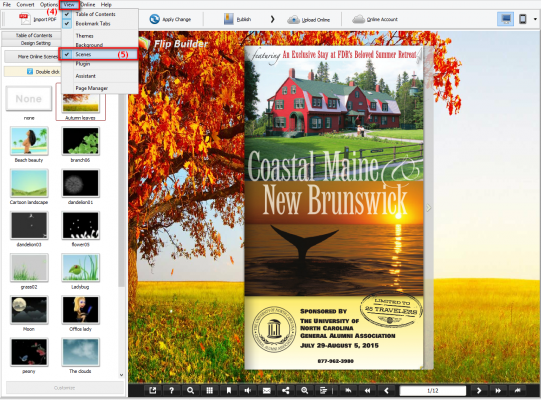Toggle the sound speaker icon
541x400 pixels.
tap(247, 390)
